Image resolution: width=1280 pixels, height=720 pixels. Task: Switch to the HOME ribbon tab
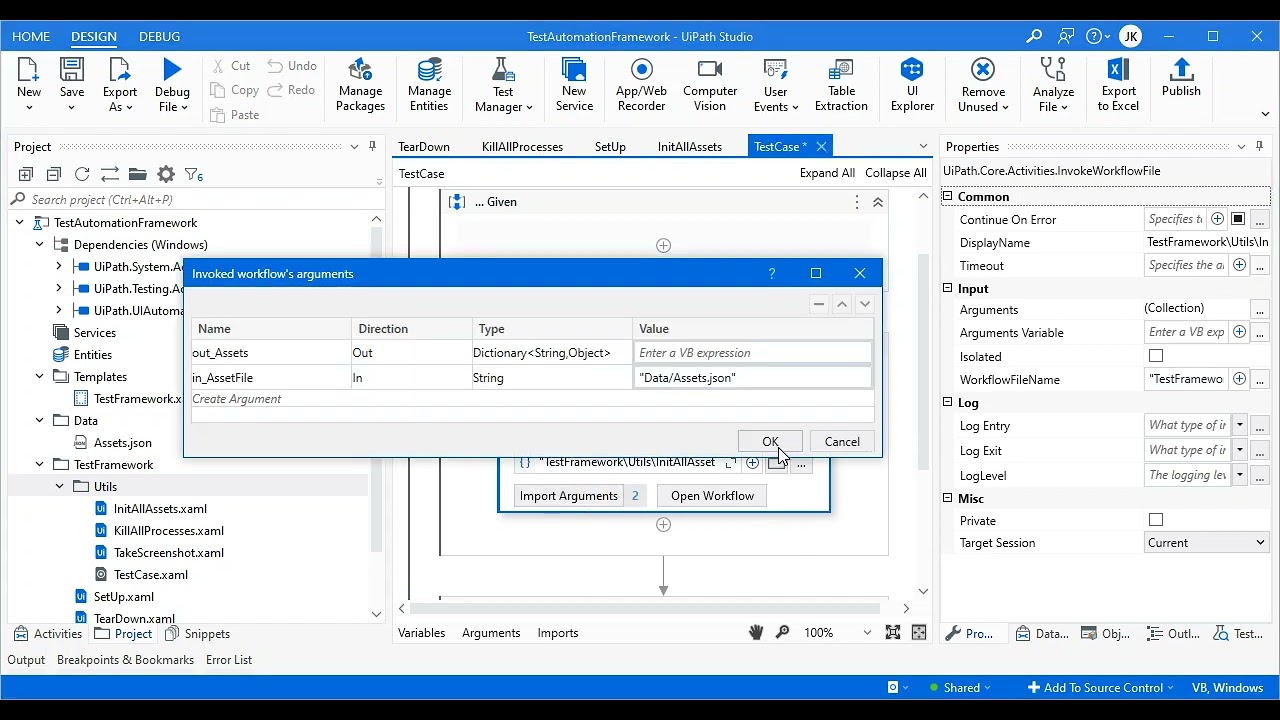31,36
